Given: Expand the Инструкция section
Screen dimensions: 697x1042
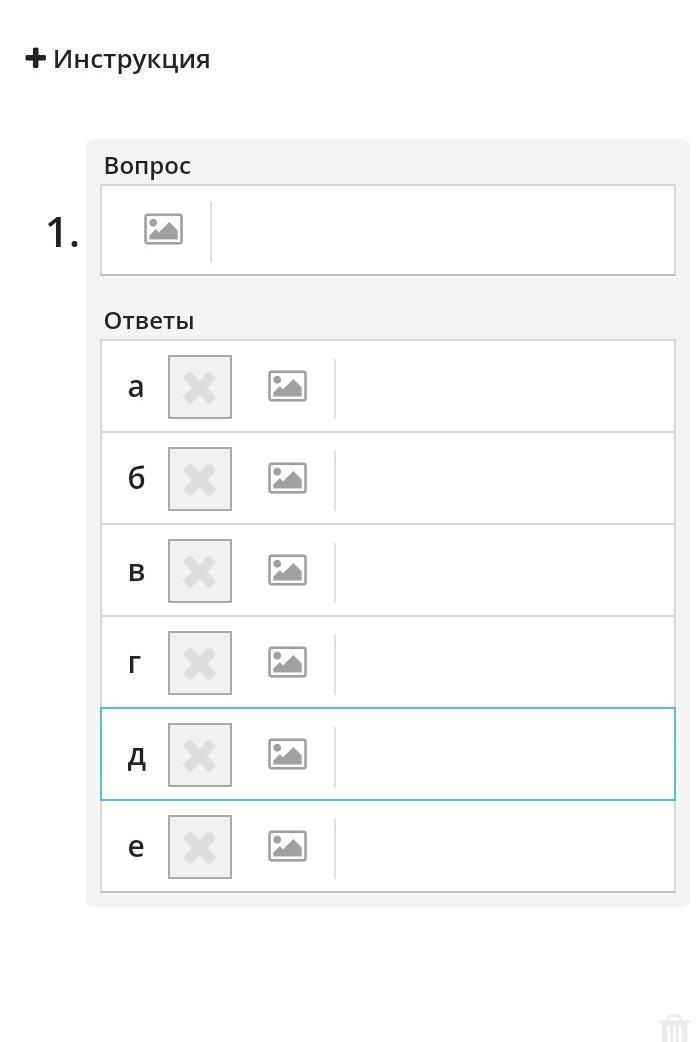Looking at the screenshot, I should (117, 59).
